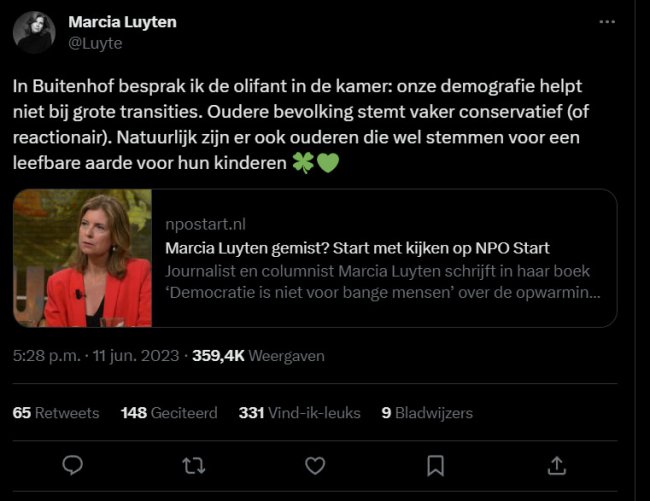View the 65 Retweets list
The width and height of the screenshot is (650, 501).
(x=55, y=413)
